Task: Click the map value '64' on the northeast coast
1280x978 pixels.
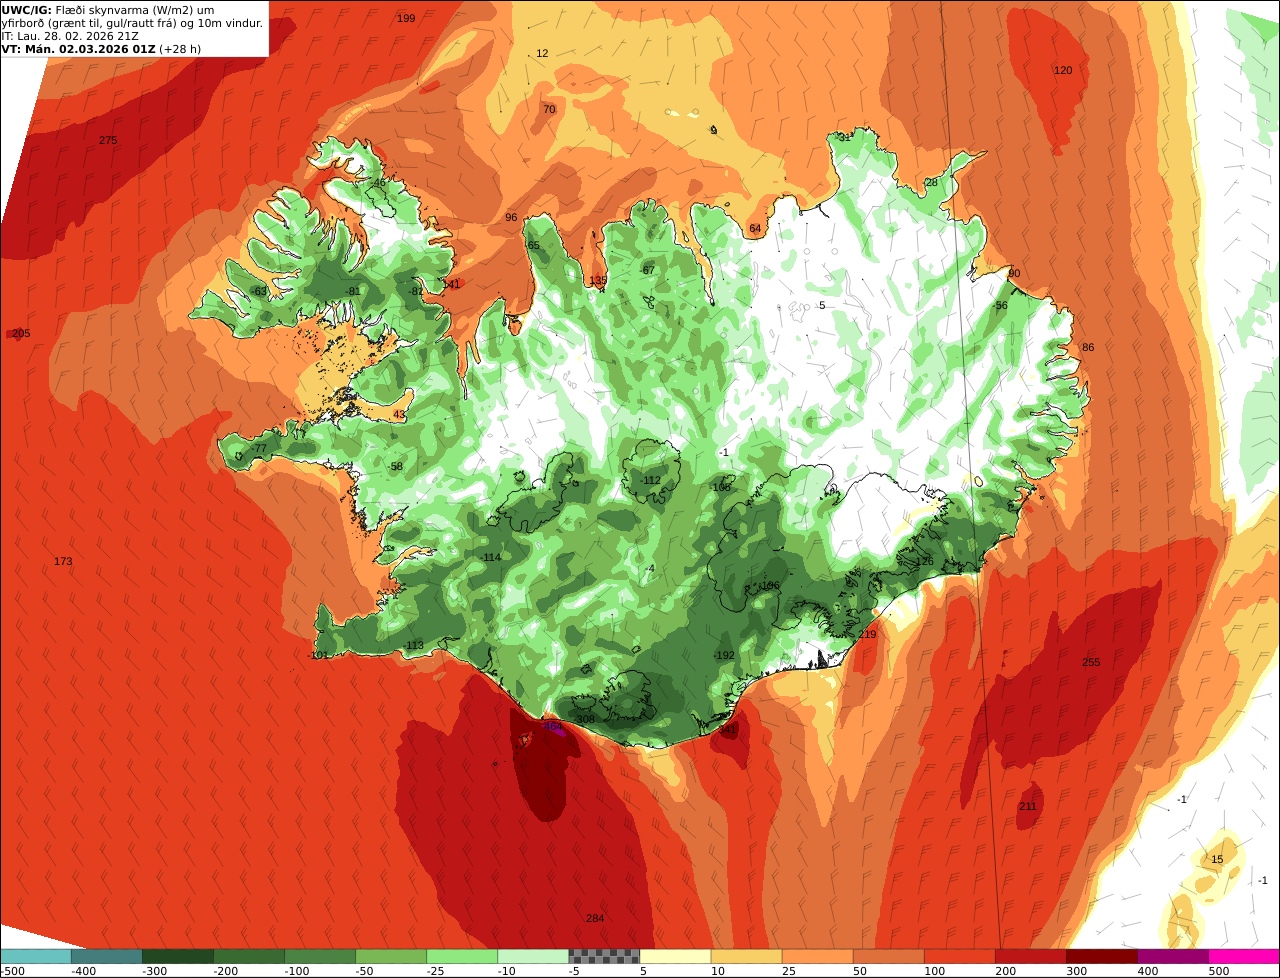Action: pos(755,228)
